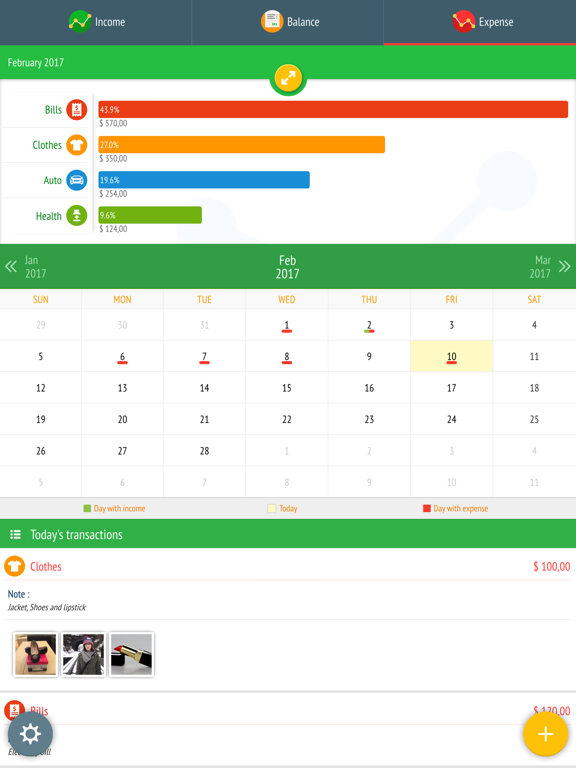Screen dimensions: 576x768
Task: Click the $ 254,00 Auto amount
Action: [113, 194]
